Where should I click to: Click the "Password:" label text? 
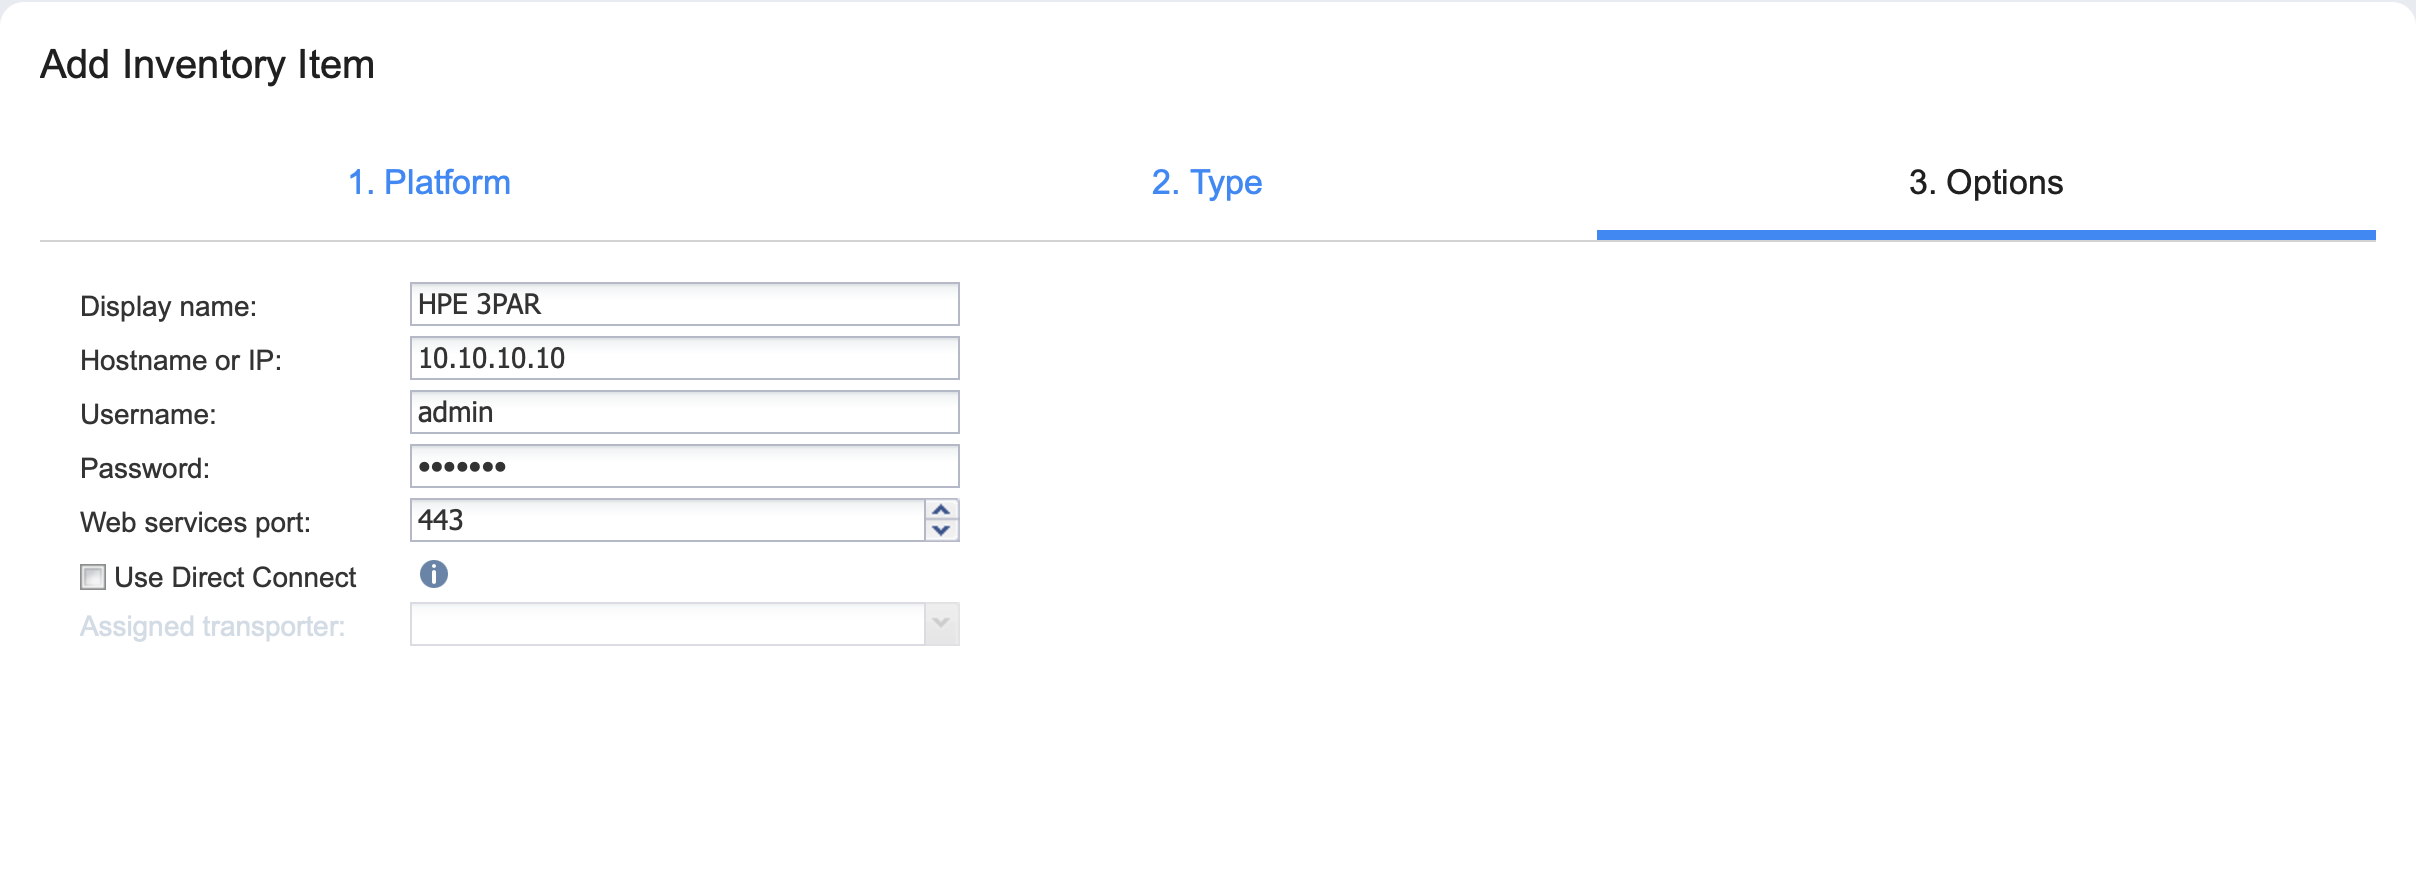[145, 468]
